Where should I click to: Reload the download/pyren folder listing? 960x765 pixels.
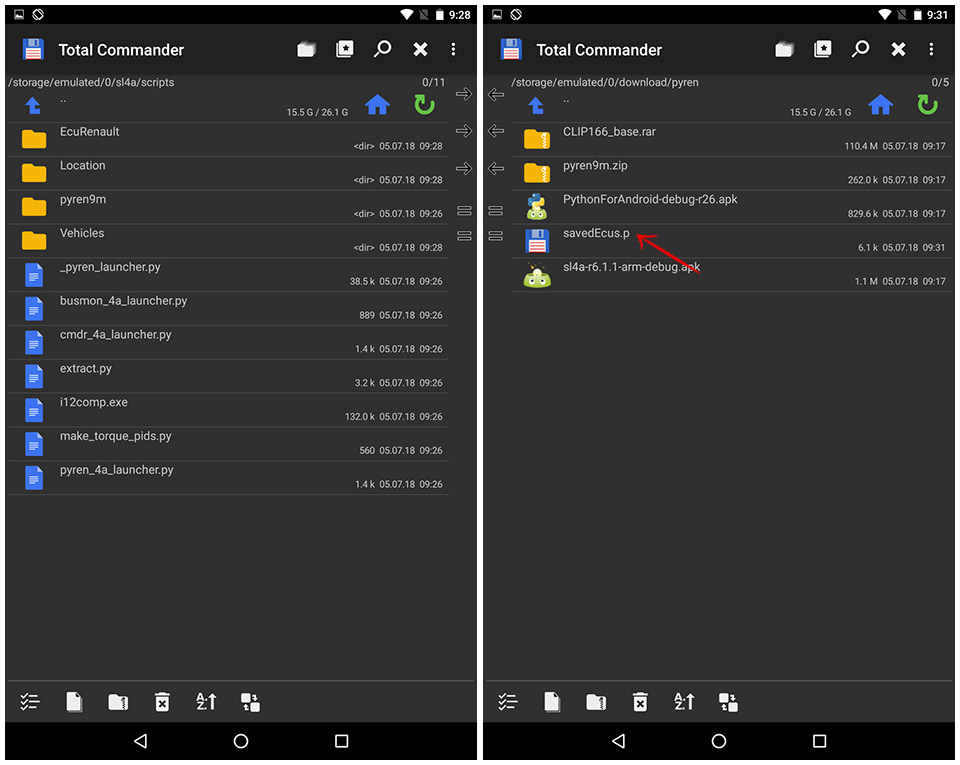pyautogui.click(x=928, y=105)
